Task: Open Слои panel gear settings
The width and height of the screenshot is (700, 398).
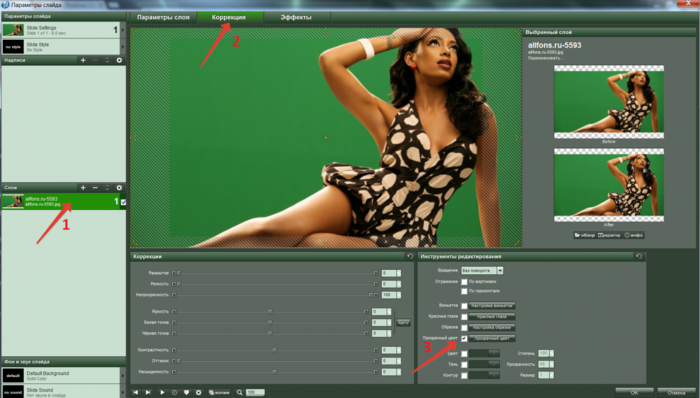Action: (119, 188)
